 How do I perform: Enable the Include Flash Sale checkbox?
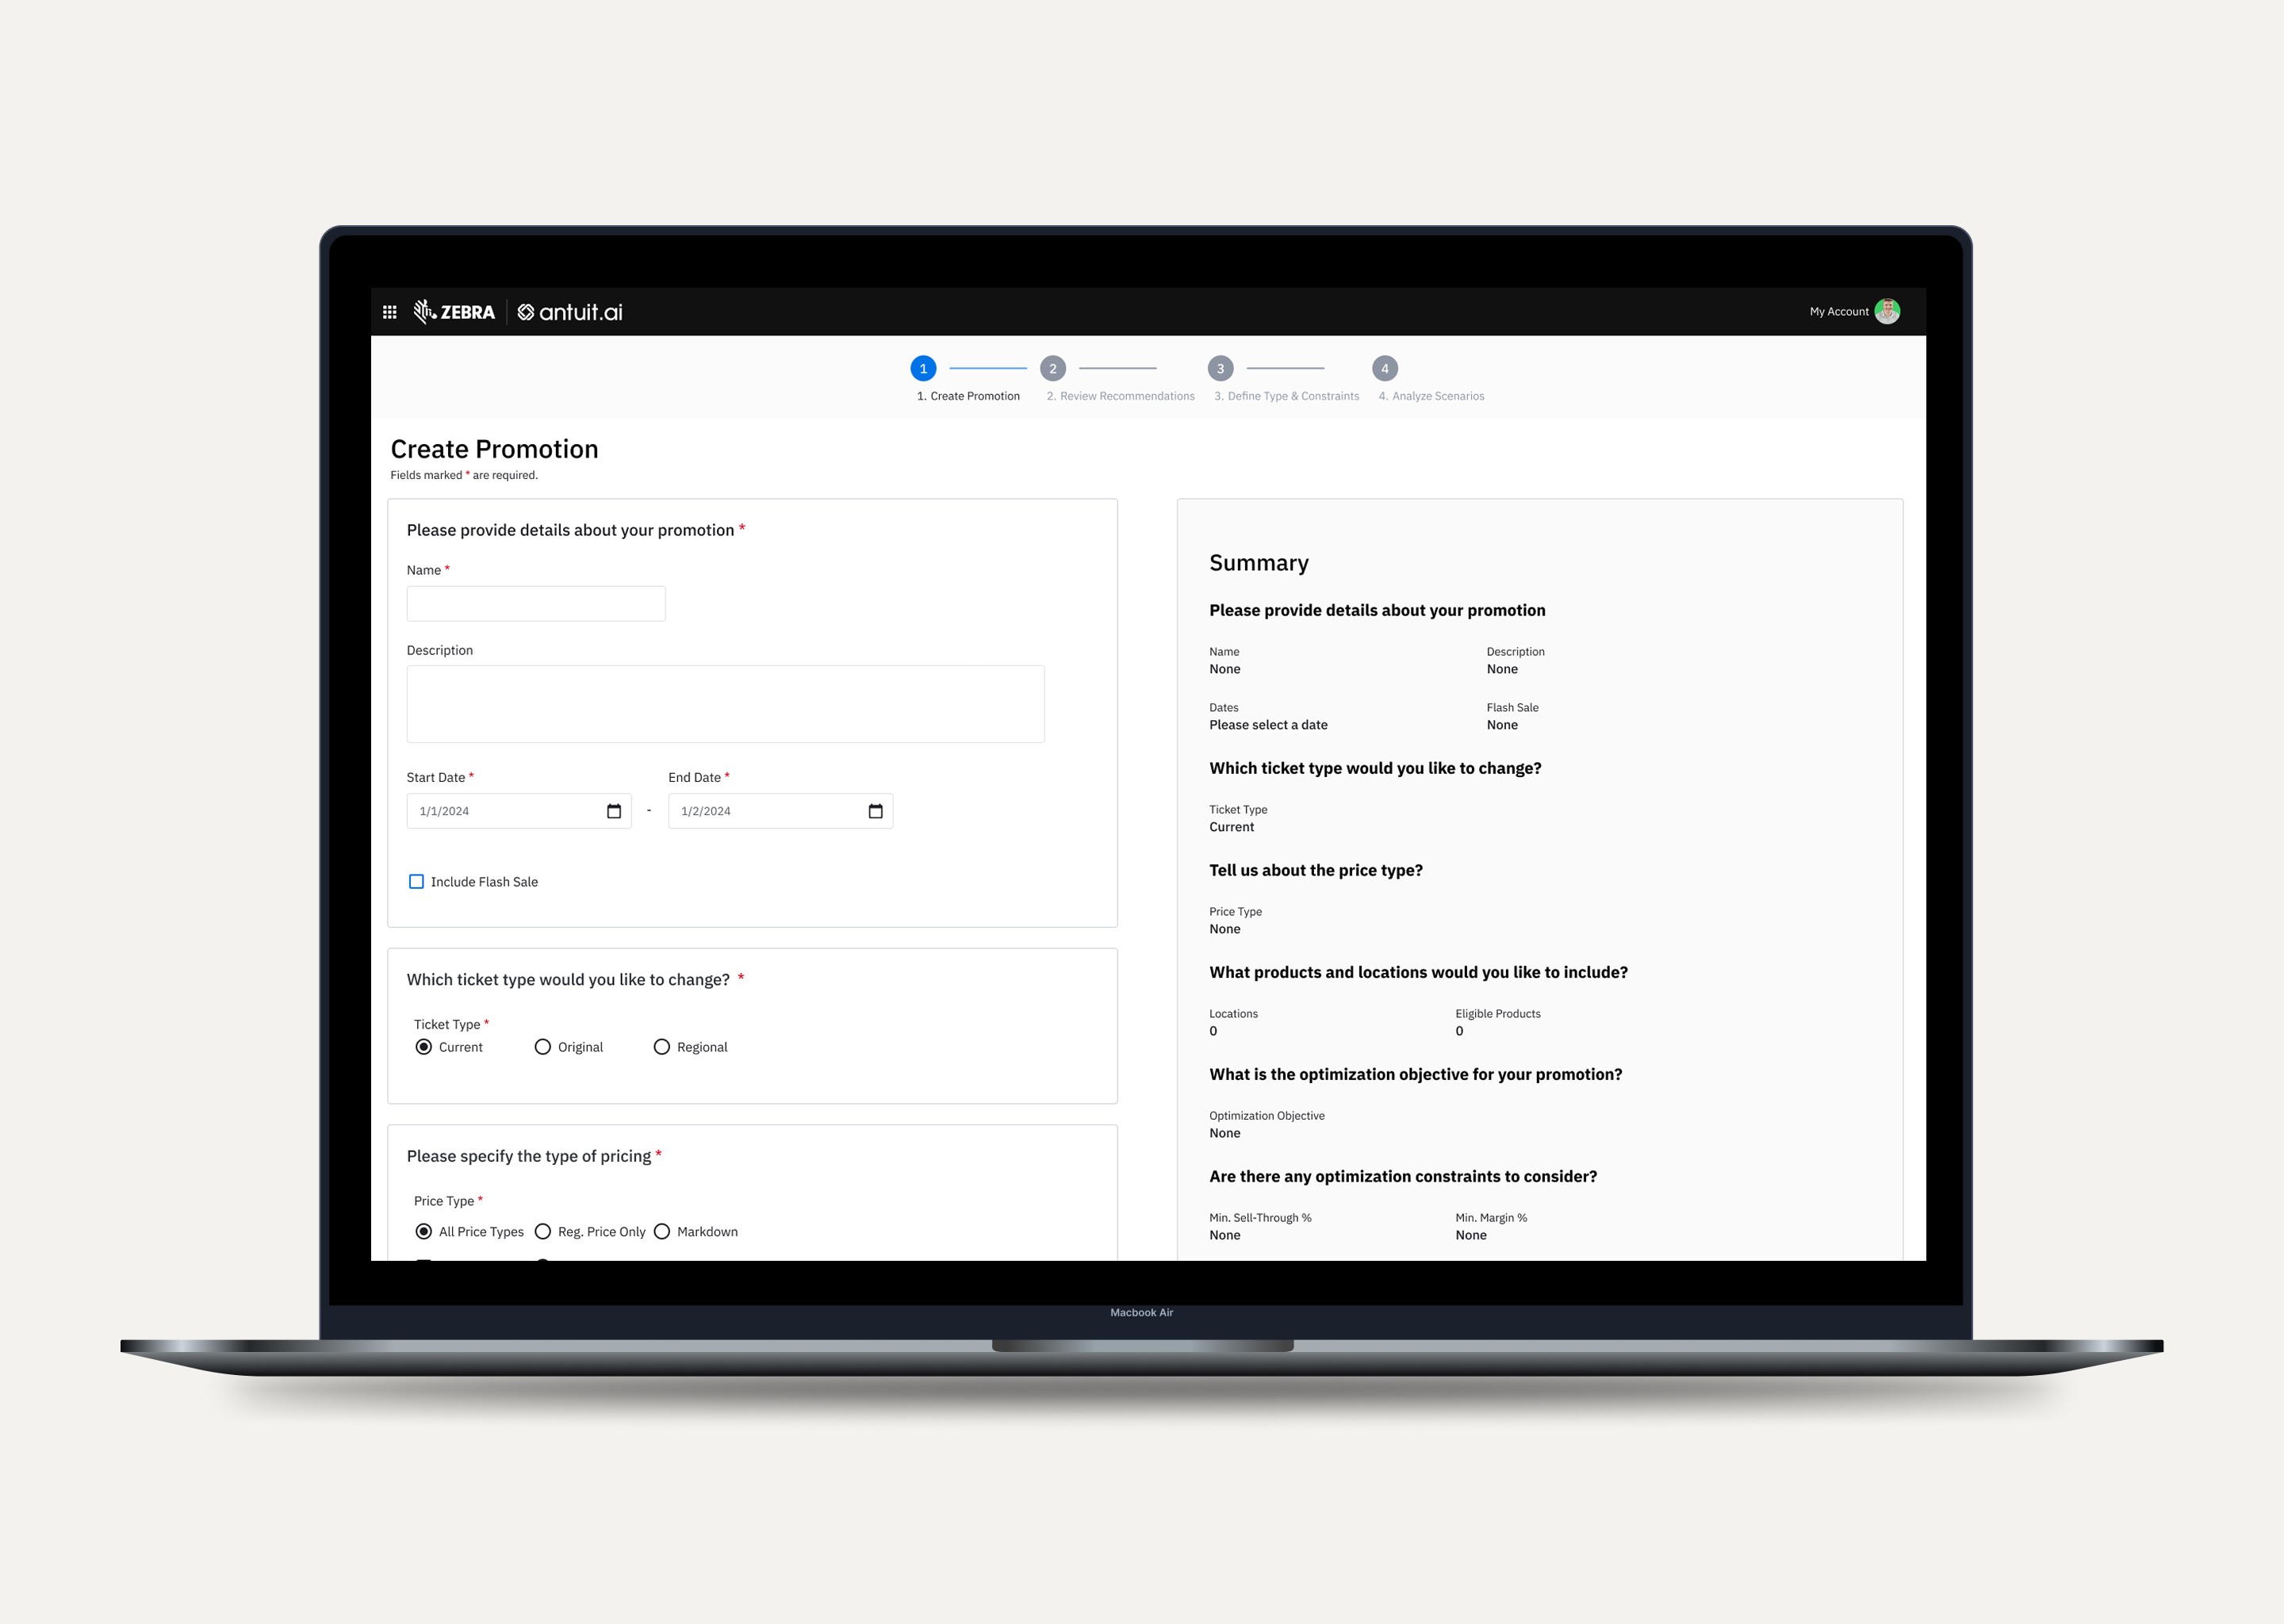[x=416, y=881]
